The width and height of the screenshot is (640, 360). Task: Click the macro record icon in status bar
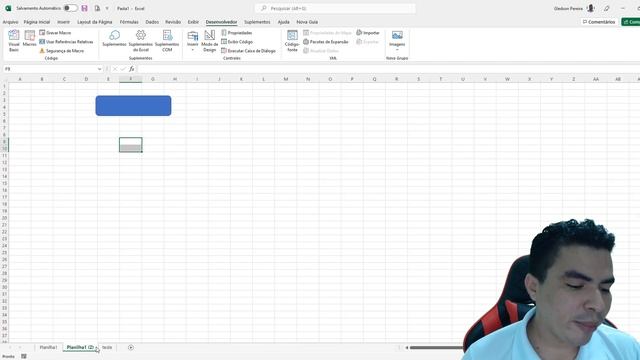(x=24, y=356)
